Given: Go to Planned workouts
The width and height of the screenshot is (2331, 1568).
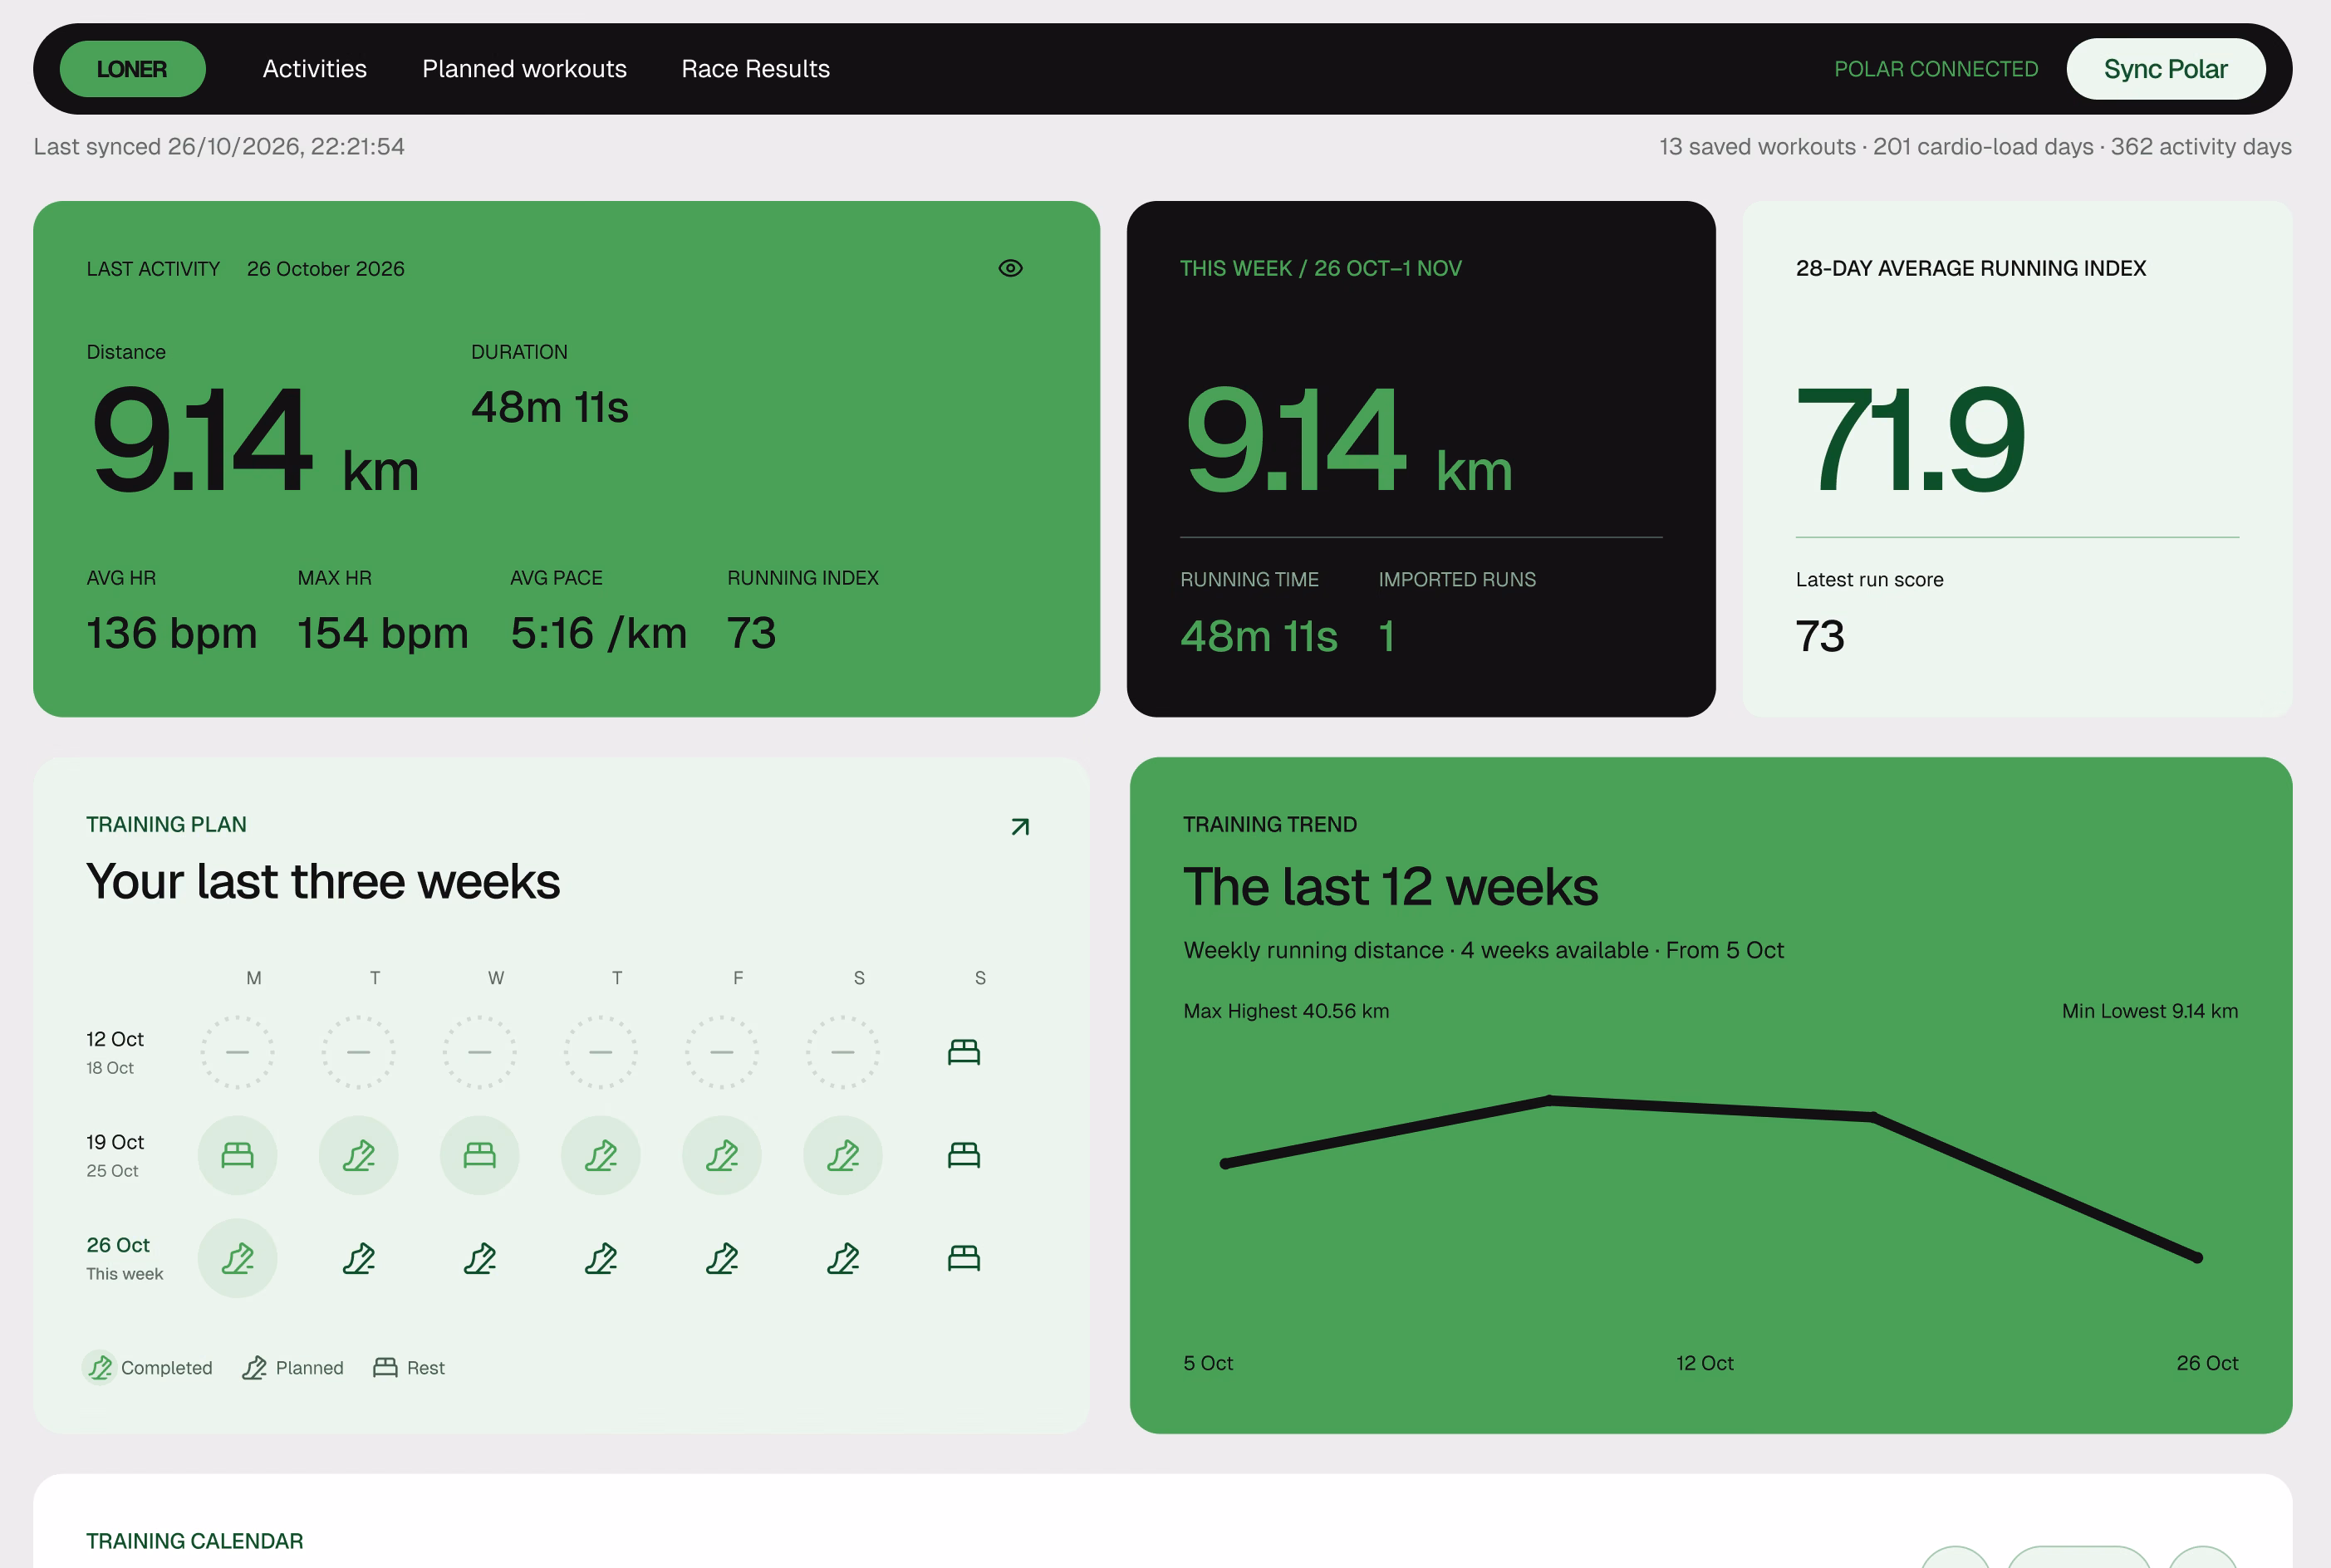Looking at the screenshot, I should tap(524, 69).
